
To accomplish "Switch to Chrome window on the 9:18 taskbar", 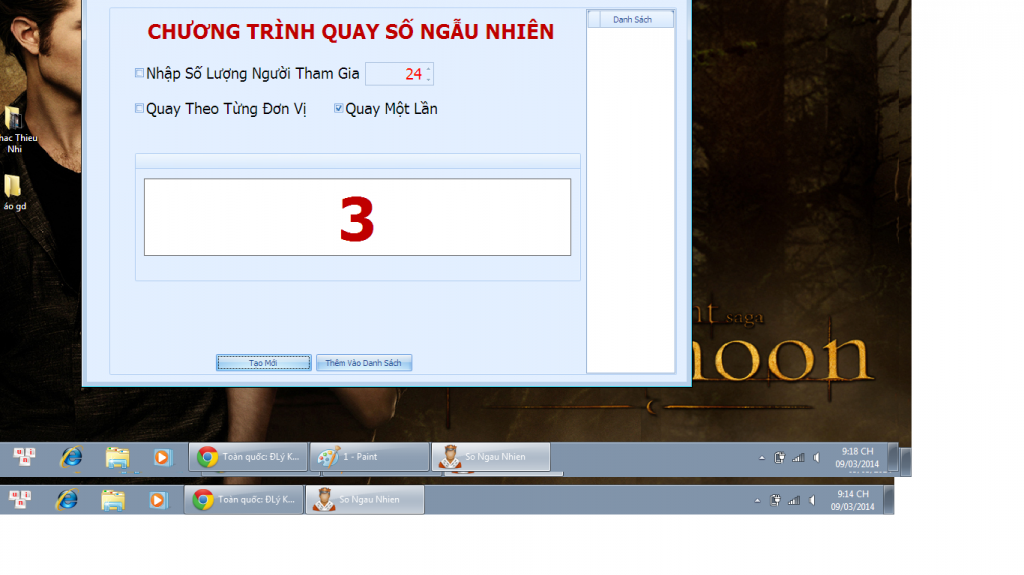I will coord(247,457).
